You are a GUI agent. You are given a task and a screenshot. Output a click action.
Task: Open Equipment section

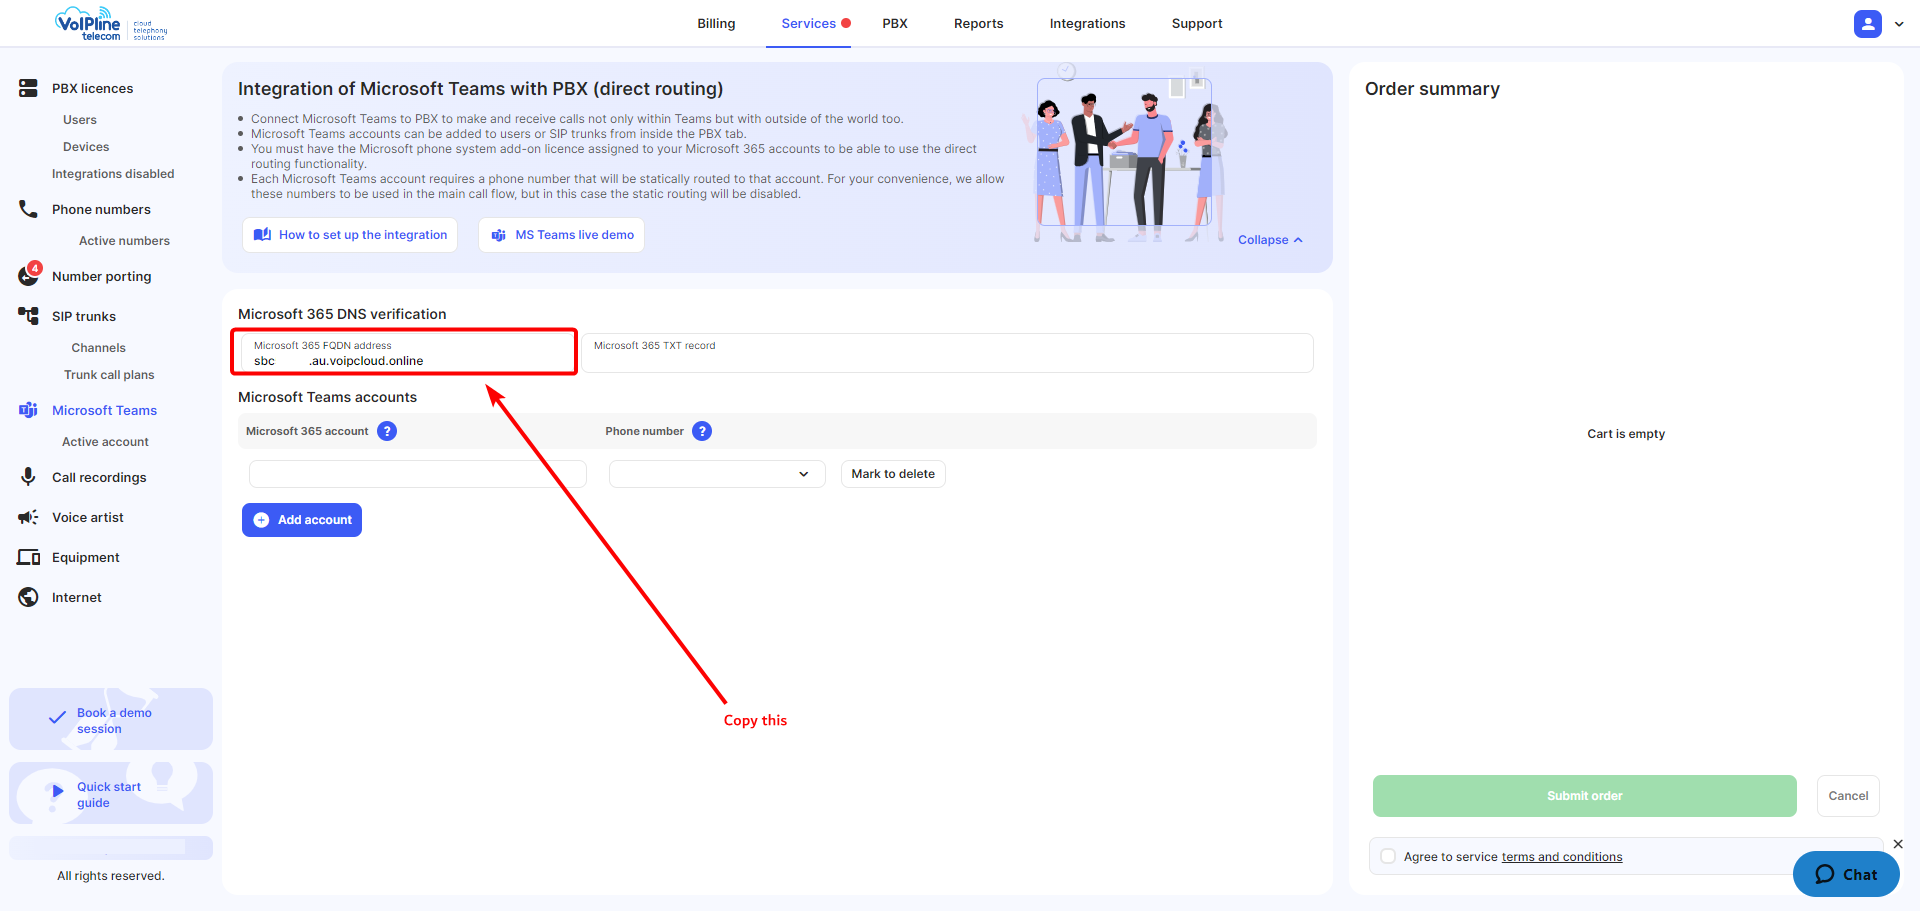85,557
